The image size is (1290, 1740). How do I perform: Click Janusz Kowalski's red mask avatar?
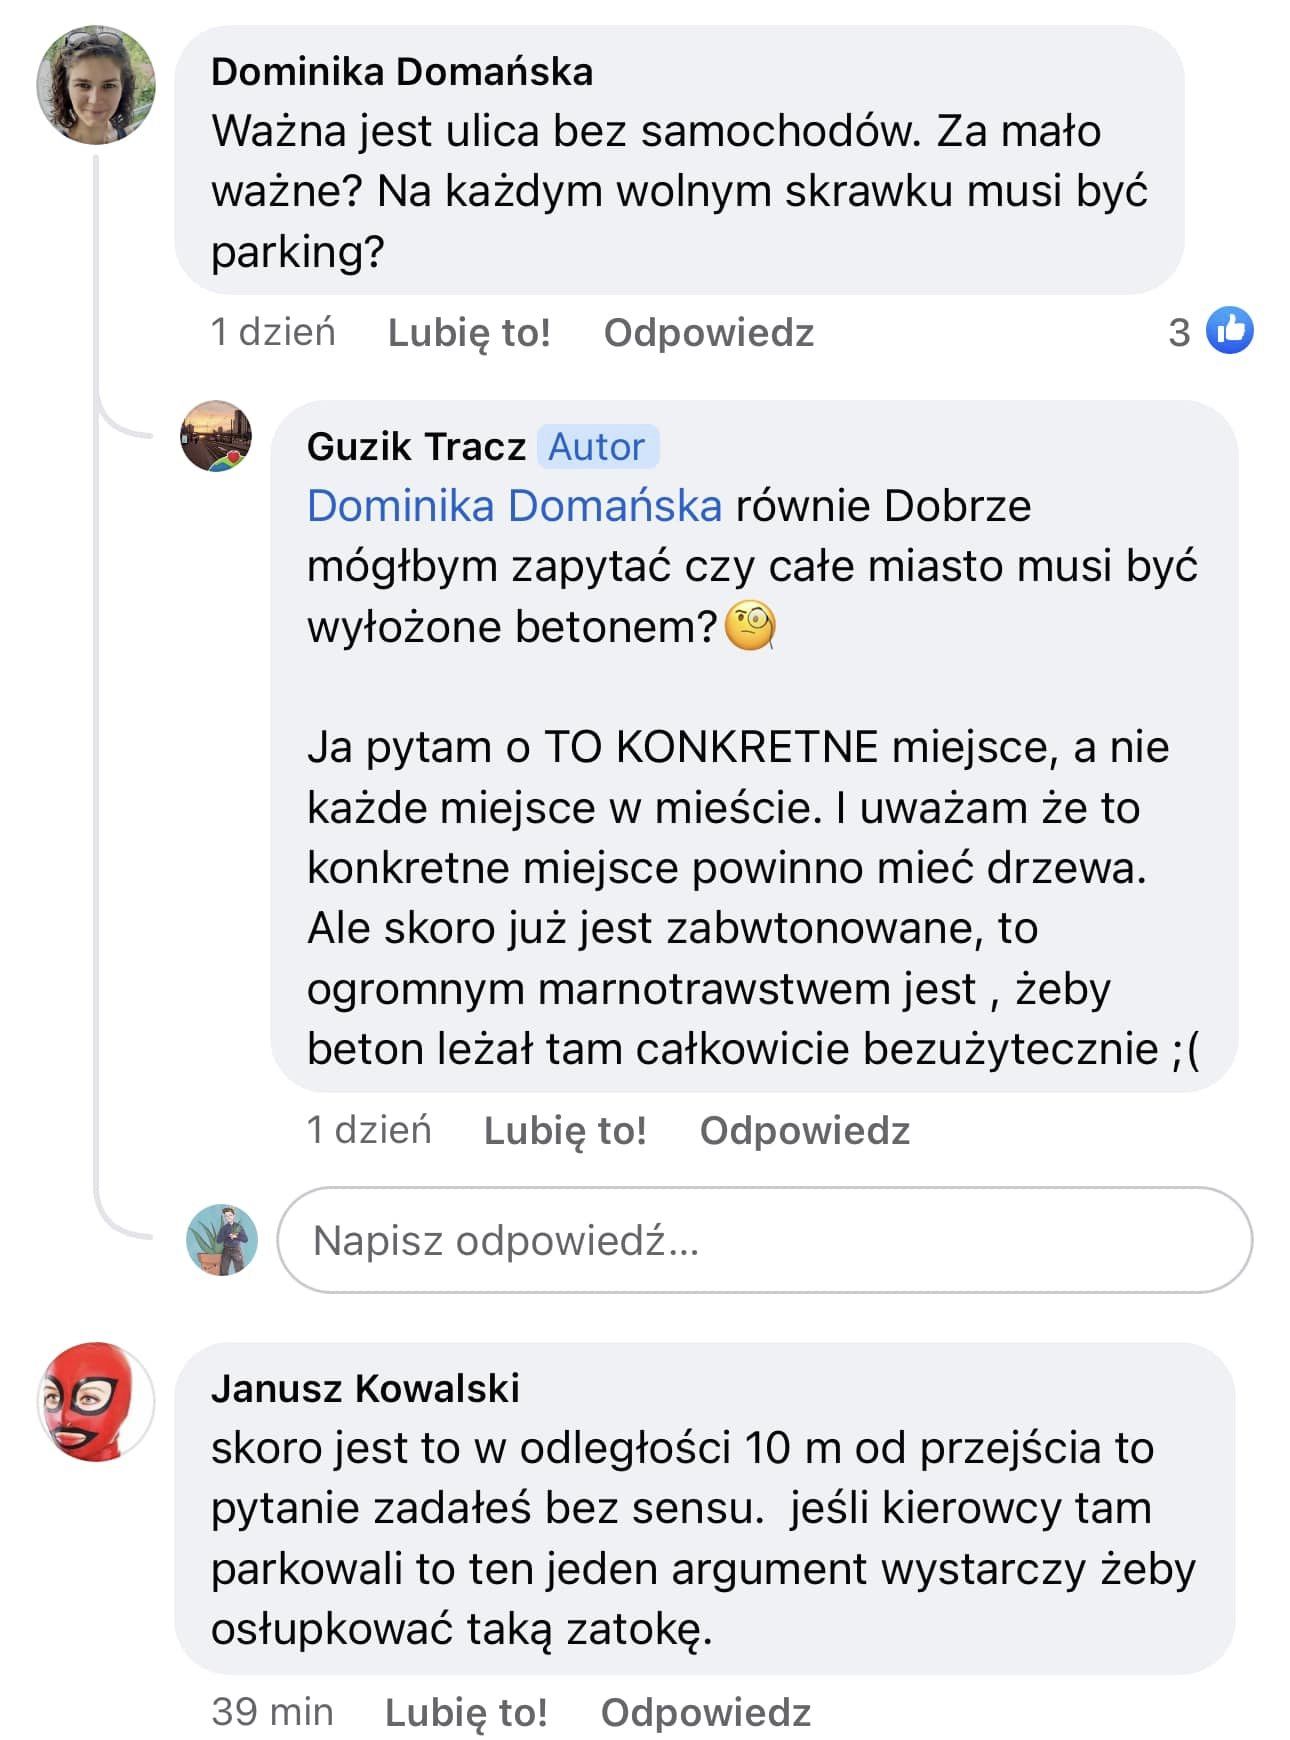[x=96, y=1402]
